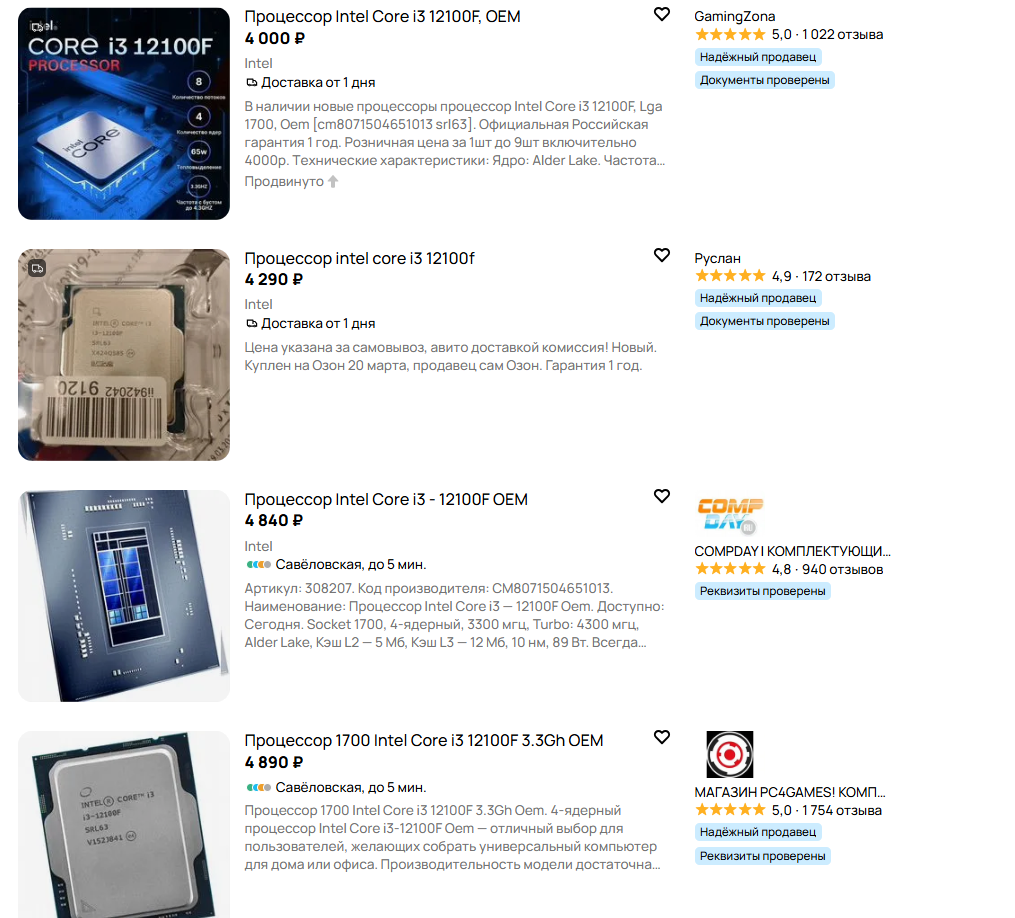Image resolution: width=1015 pixels, height=918 pixels.
Task: Visit GamingZona seller profile
Action: [734, 16]
